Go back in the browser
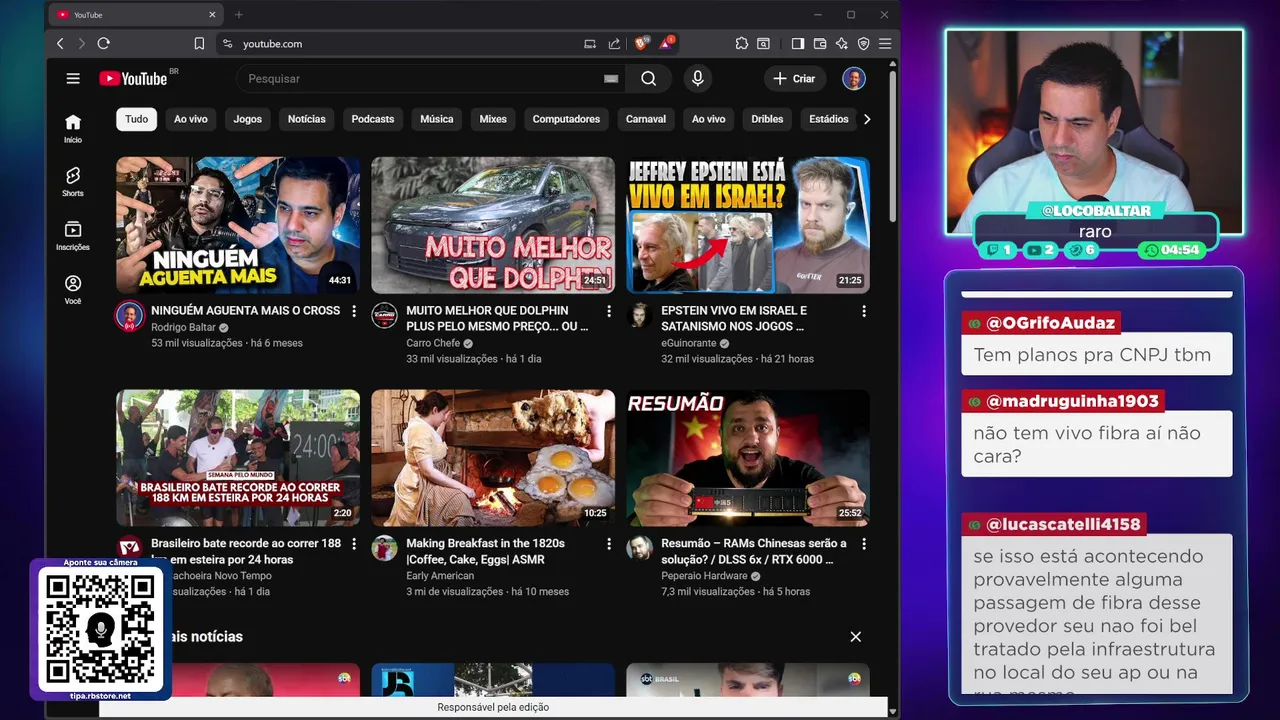The height and width of the screenshot is (720, 1280). (x=60, y=44)
